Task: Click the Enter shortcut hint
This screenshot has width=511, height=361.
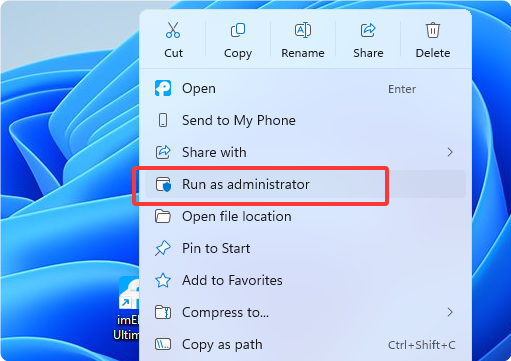Action: [402, 89]
